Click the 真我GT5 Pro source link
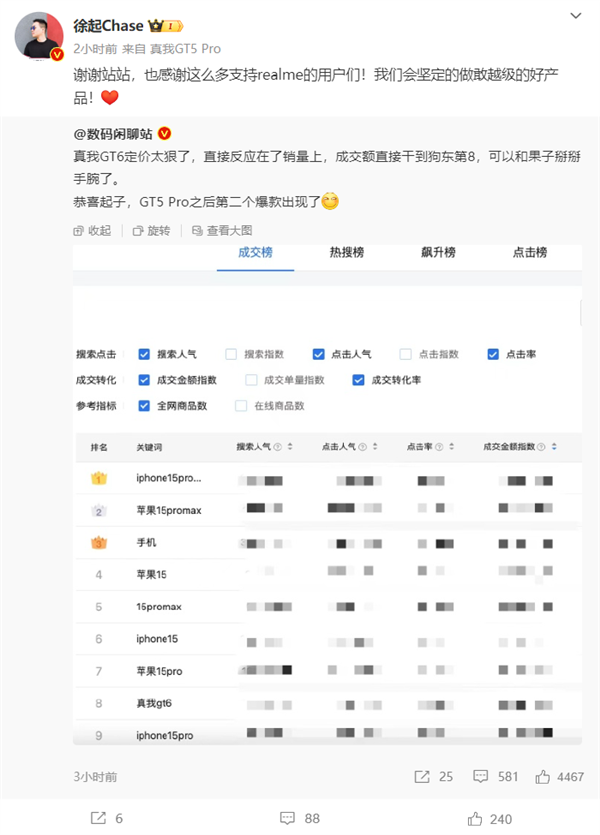 coord(185,49)
